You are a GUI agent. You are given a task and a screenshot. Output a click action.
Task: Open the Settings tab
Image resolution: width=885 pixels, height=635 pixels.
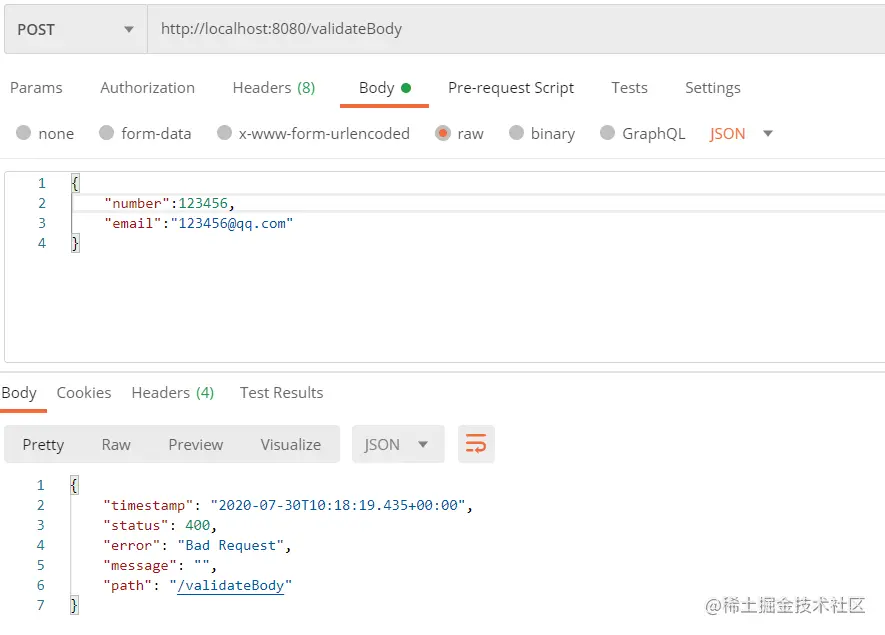point(712,88)
